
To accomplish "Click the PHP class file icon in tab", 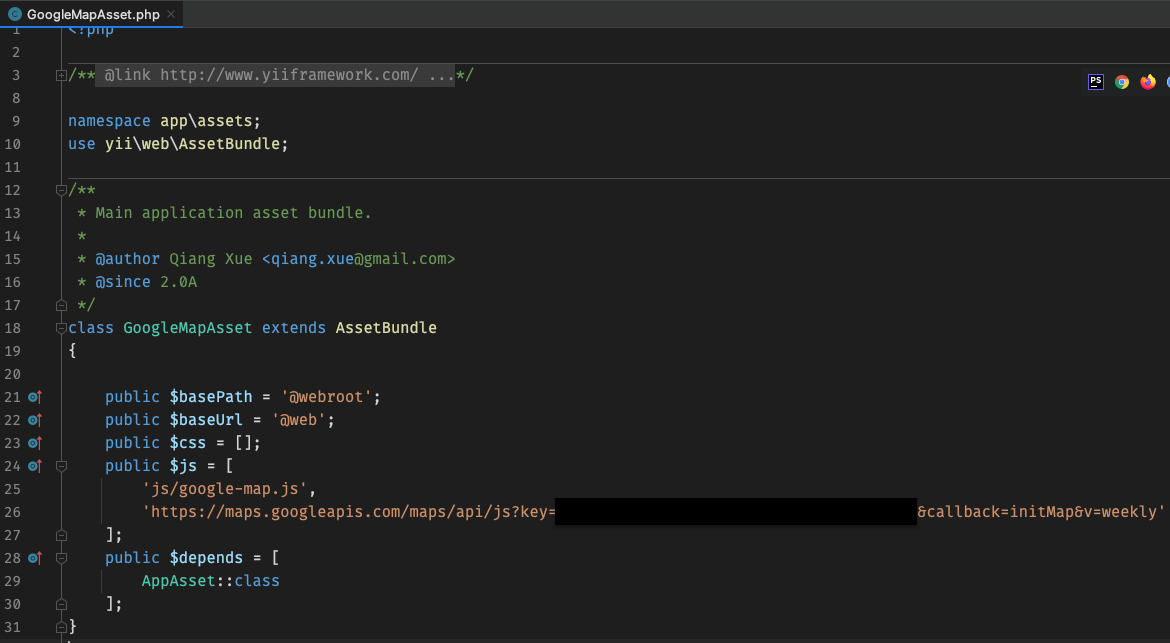I will [15, 14].
